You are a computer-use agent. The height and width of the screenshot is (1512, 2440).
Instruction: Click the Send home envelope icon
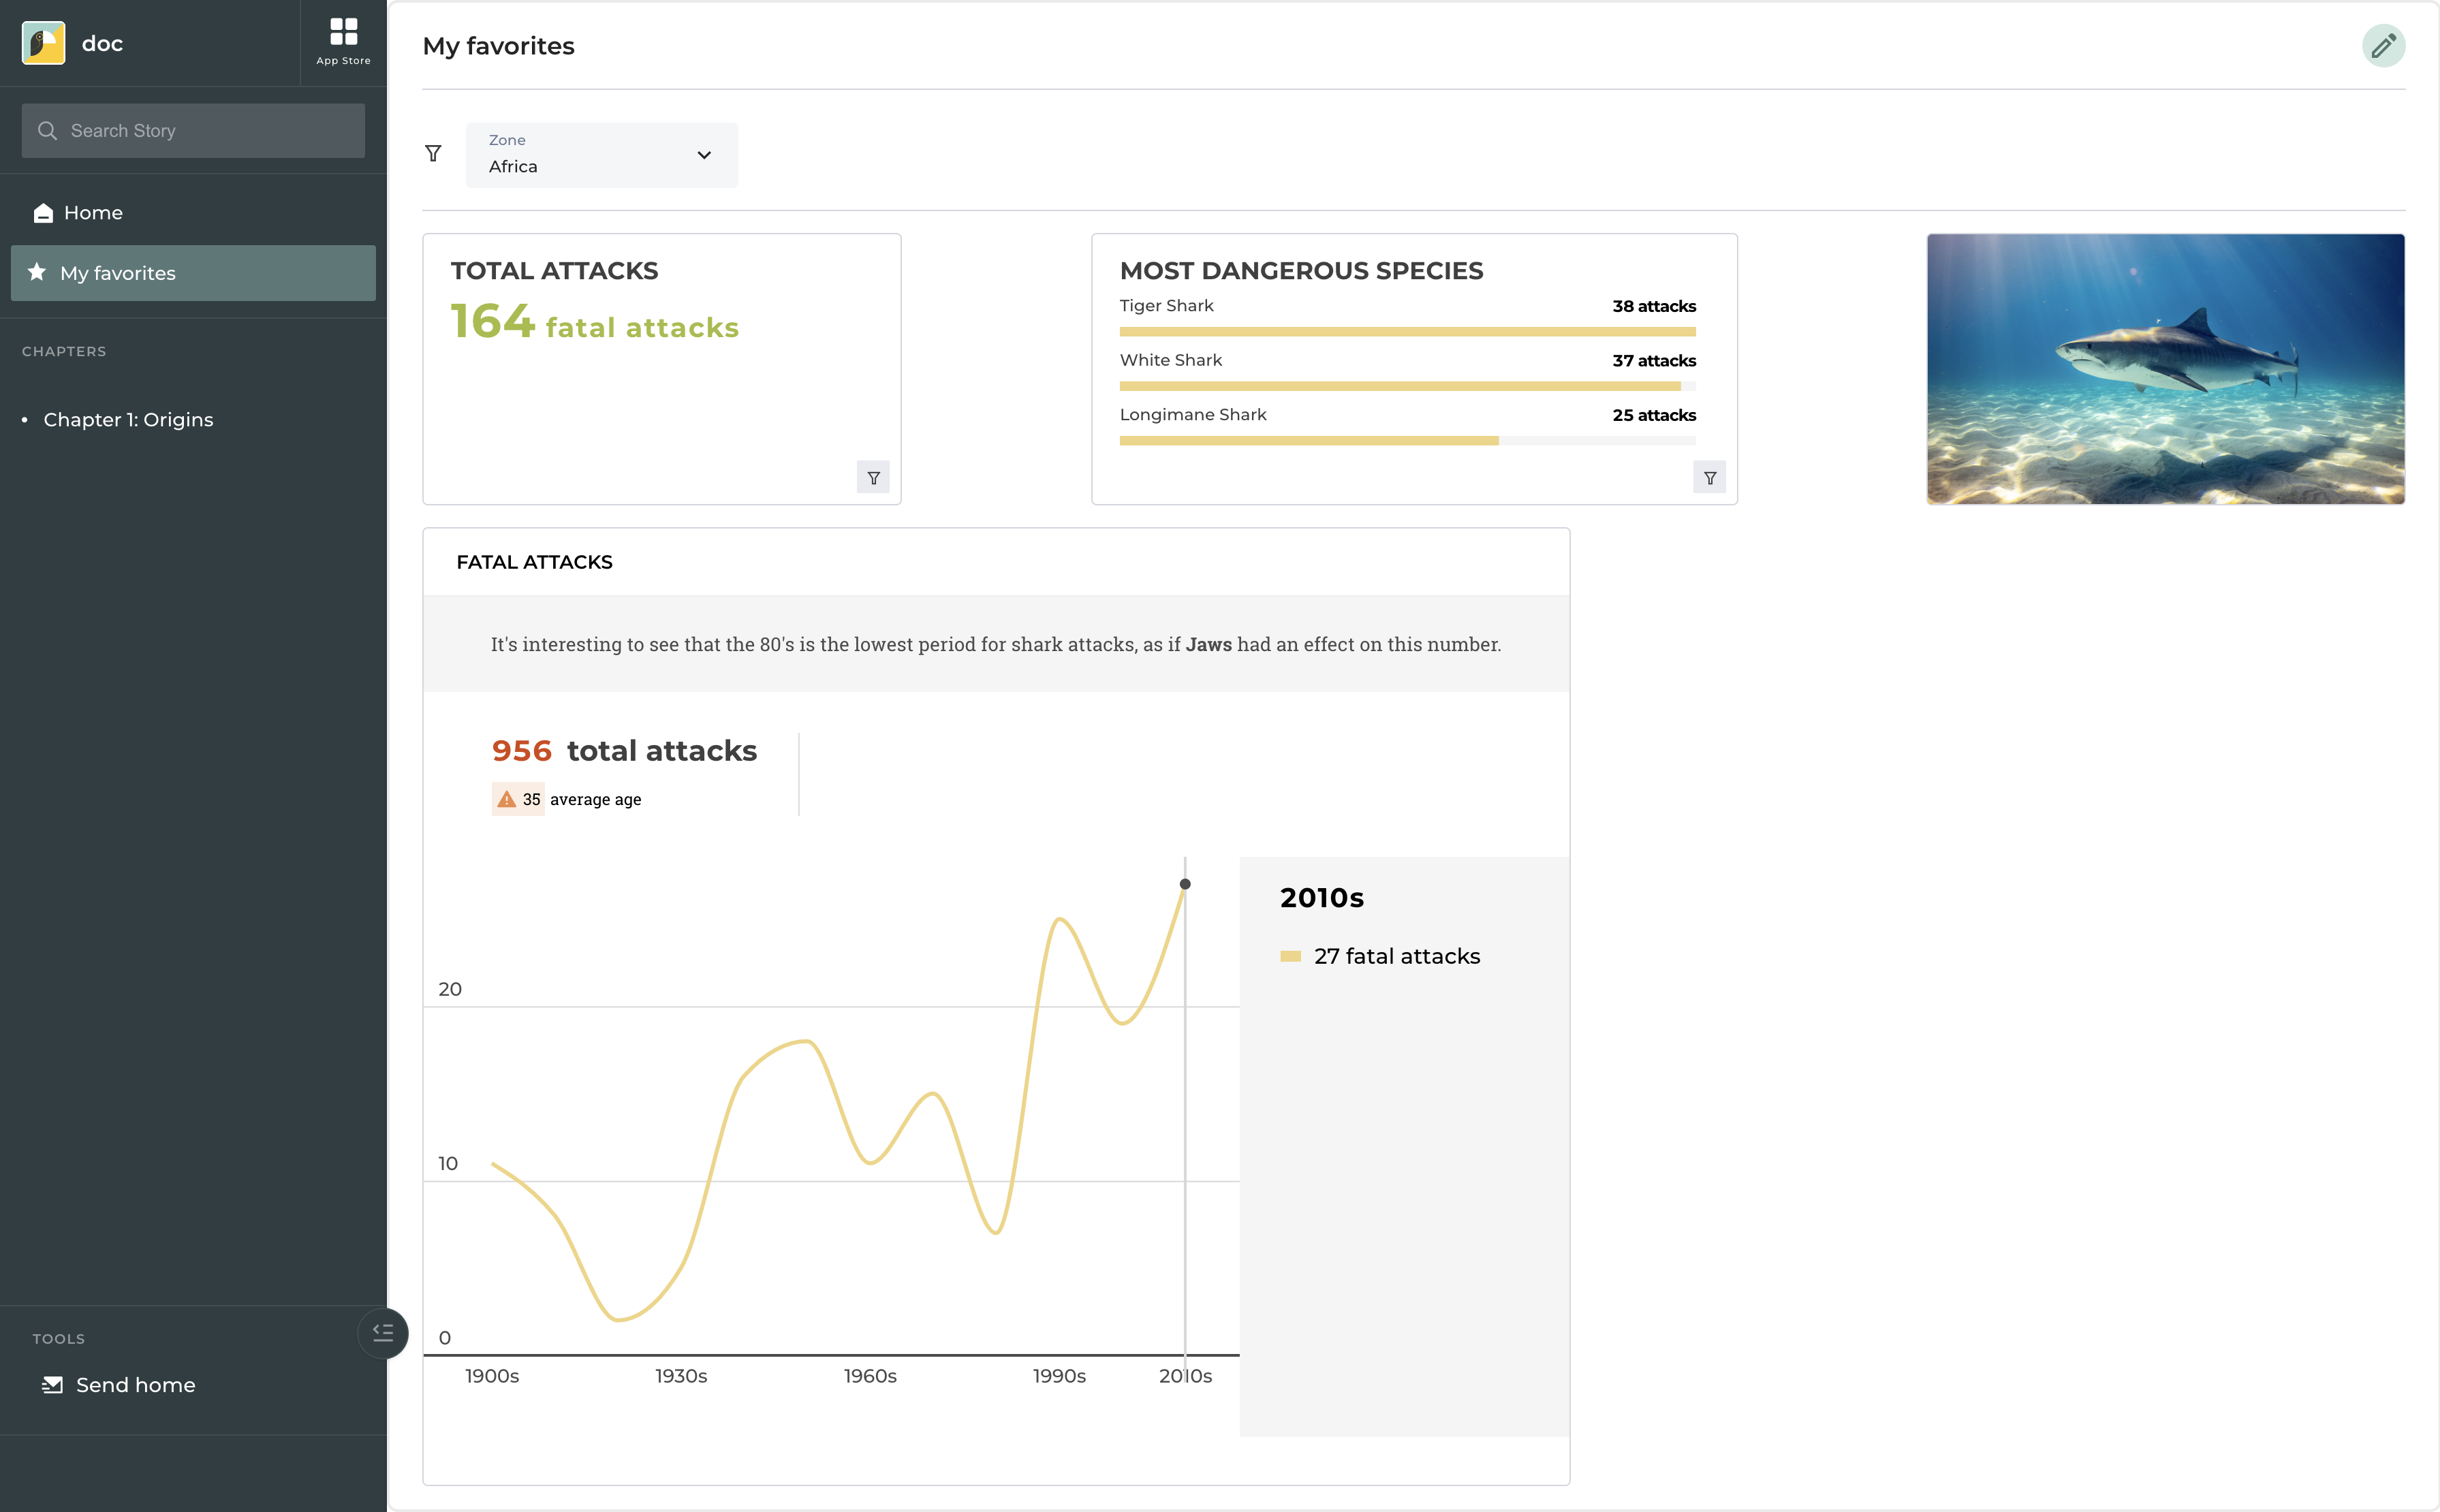pyautogui.click(x=52, y=1385)
